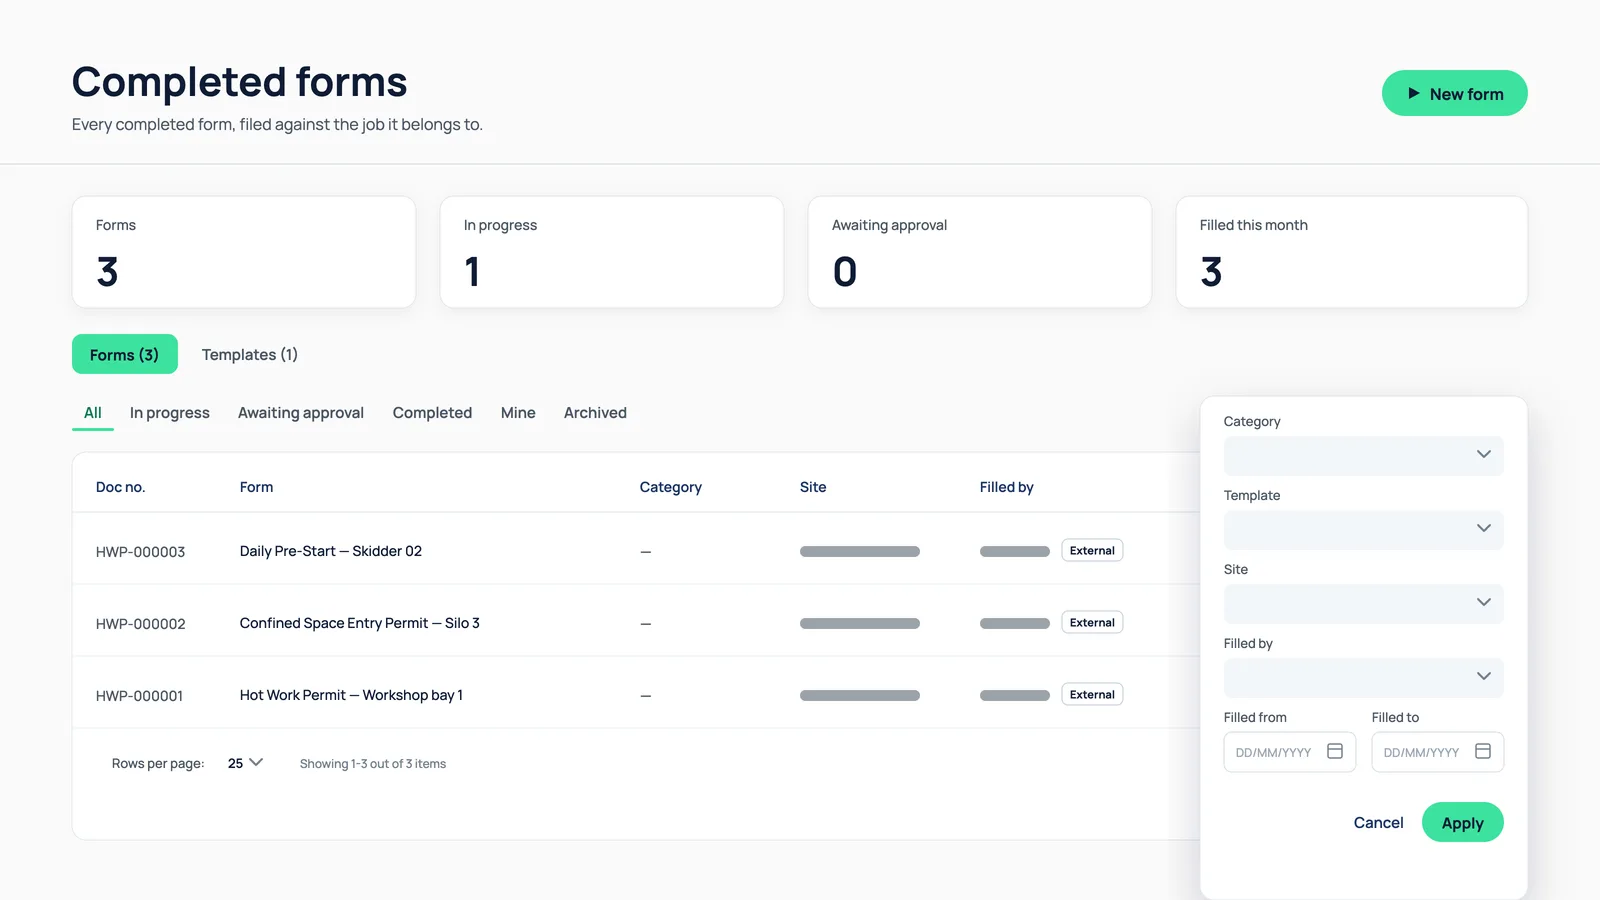Select the Archived filter tab
1600x900 pixels.
coord(595,413)
